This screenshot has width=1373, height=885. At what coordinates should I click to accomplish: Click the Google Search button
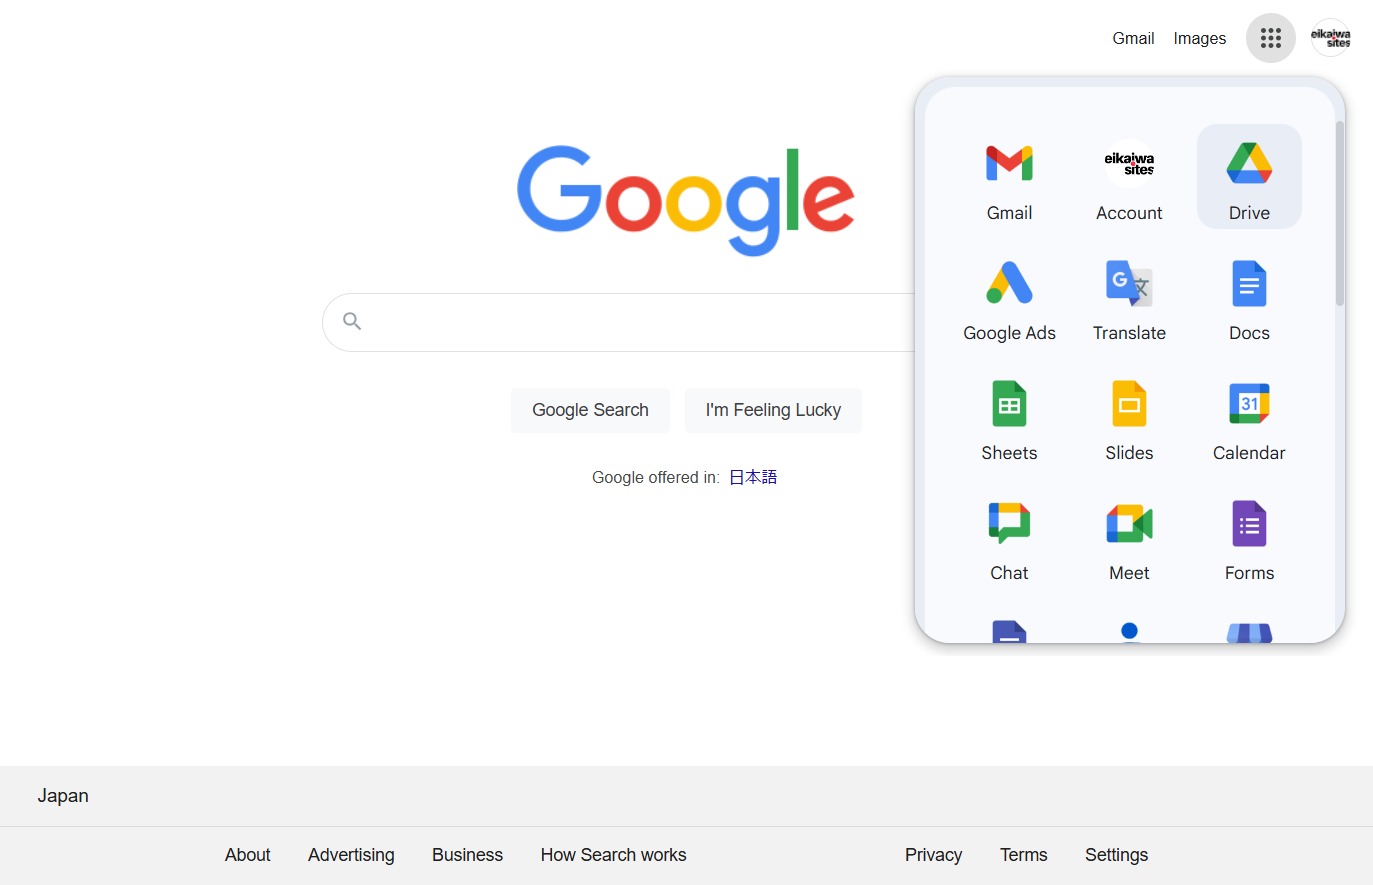click(590, 410)
